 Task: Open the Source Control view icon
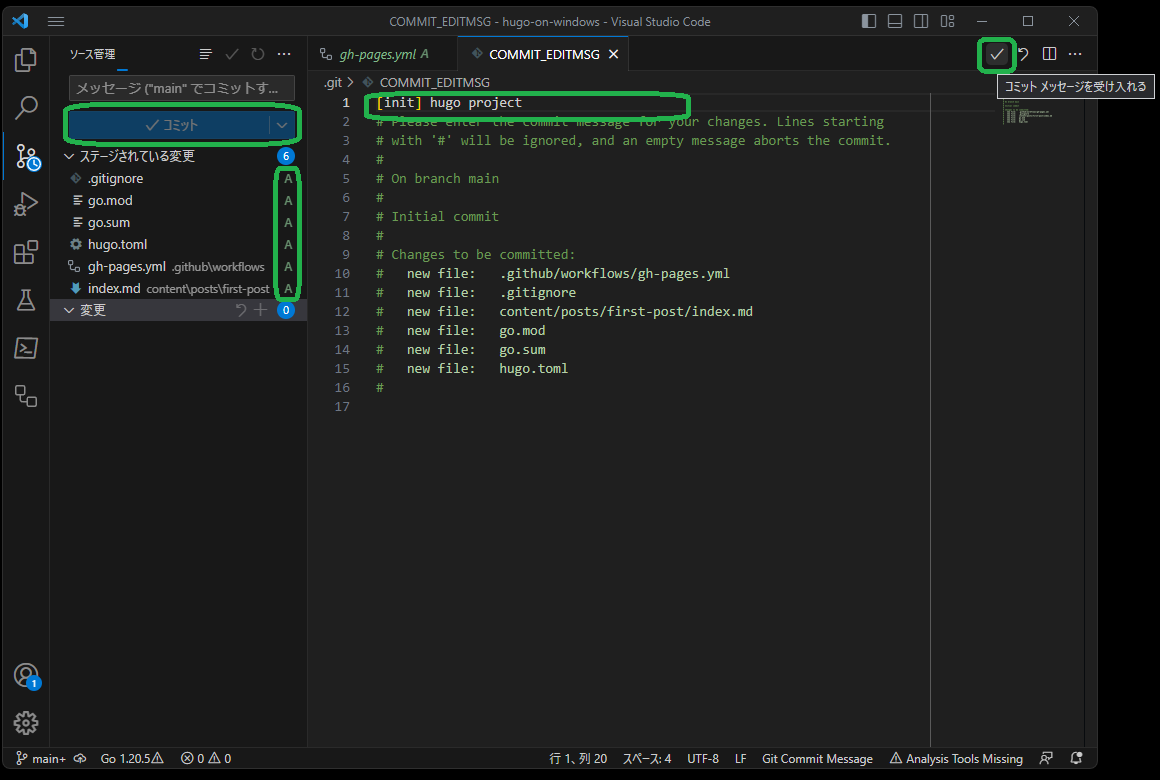27,157
